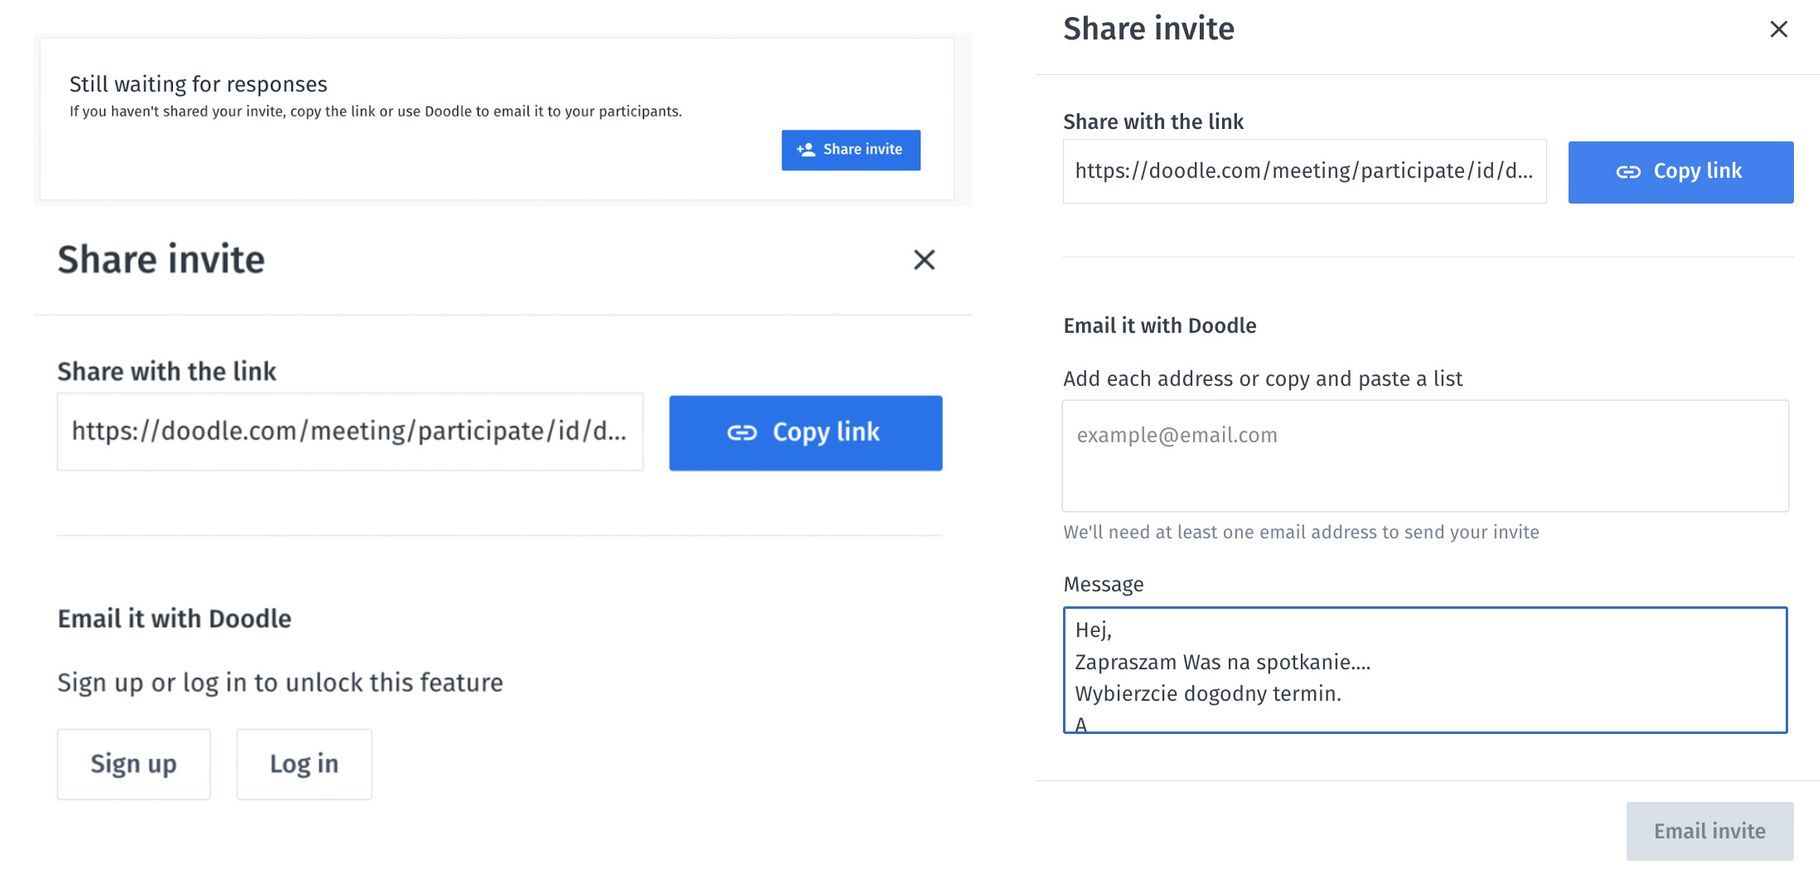Select the Doodle link field above Sign up section
This screenshot has height=874, width=1820.
[349, 432]
